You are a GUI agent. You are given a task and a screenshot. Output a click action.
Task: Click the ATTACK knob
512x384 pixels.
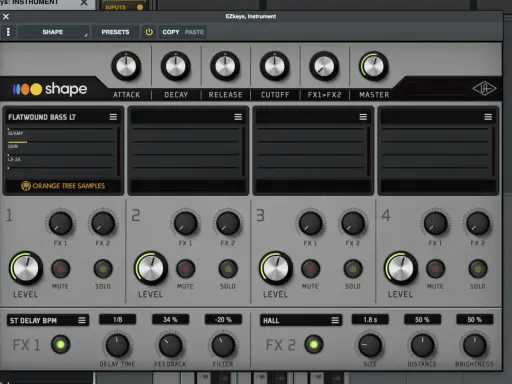coord(126,66)
